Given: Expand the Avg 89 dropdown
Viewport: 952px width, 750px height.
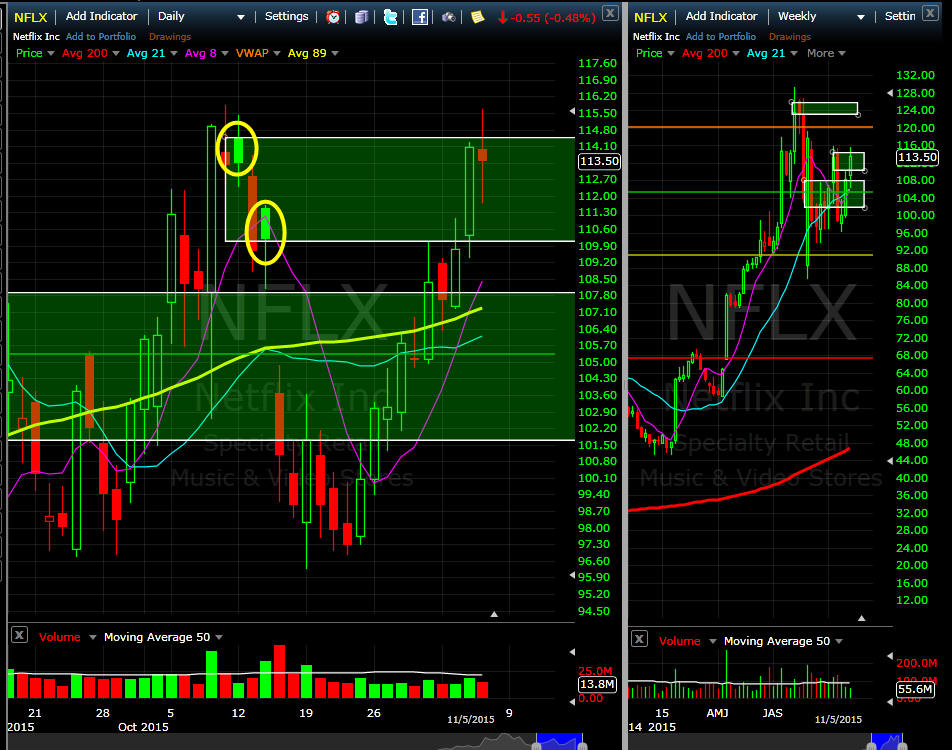Looking at the screenshot, I should pyautogui.click(x=335, y=53).
